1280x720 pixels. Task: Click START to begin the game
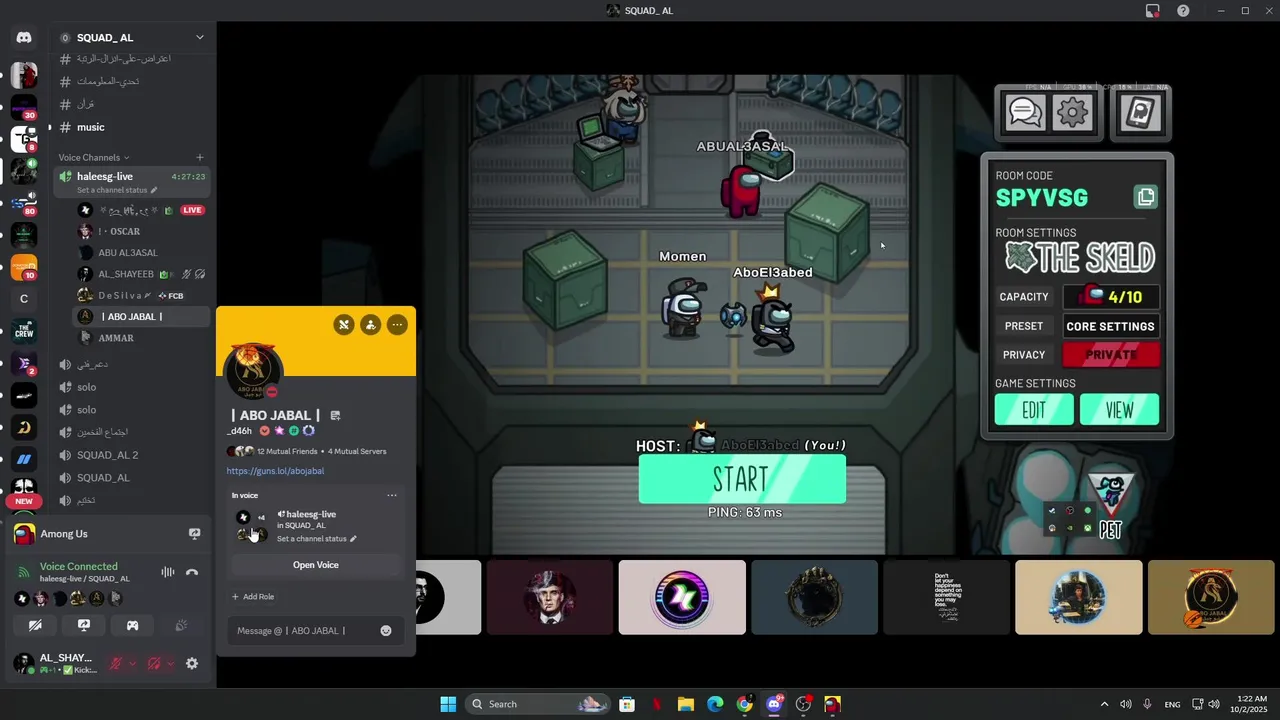tap(742, 480)
